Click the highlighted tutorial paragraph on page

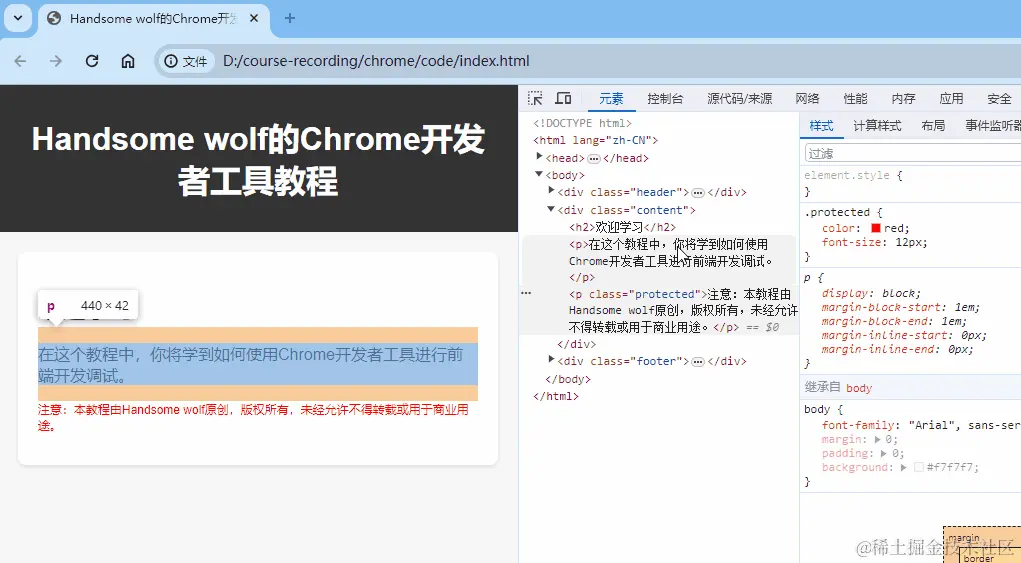(258, 364)
